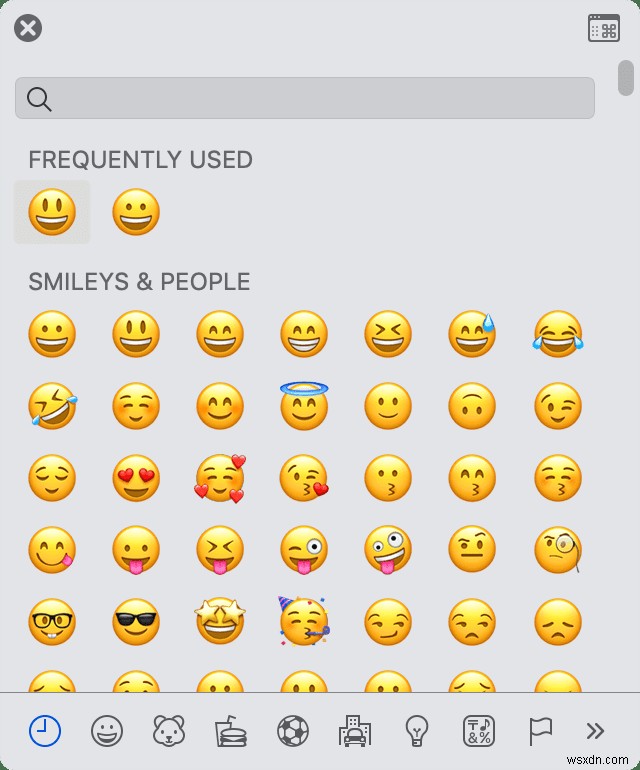Click the emoji search field
The height and width of the screenshot is (770, 640).
pos(305,98)
